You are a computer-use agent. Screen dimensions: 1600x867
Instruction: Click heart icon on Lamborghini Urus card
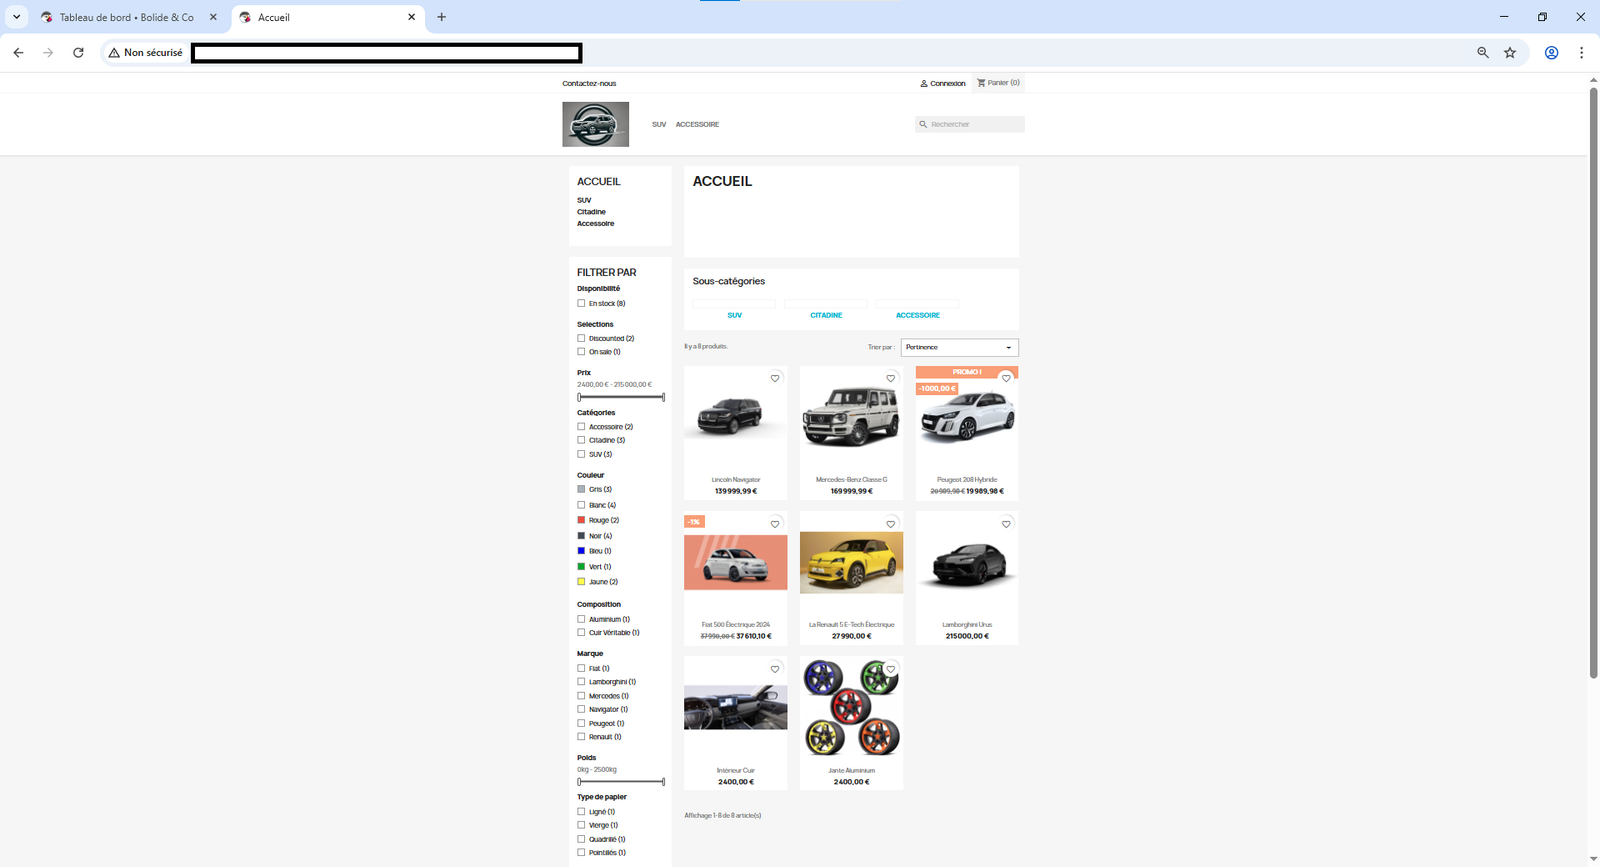[x=1006, y=524]
